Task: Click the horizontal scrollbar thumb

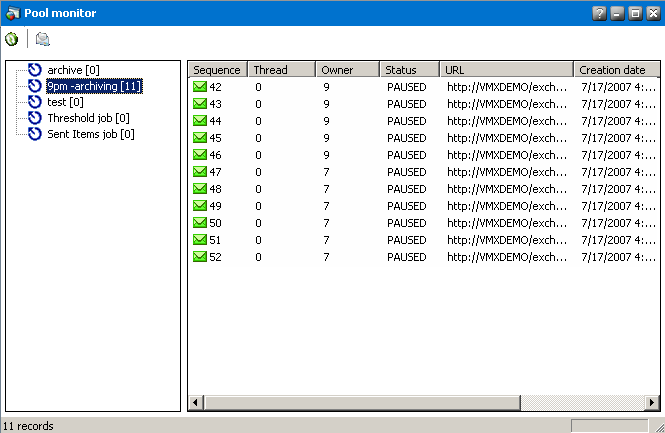Action: click(x=362, y=402)
